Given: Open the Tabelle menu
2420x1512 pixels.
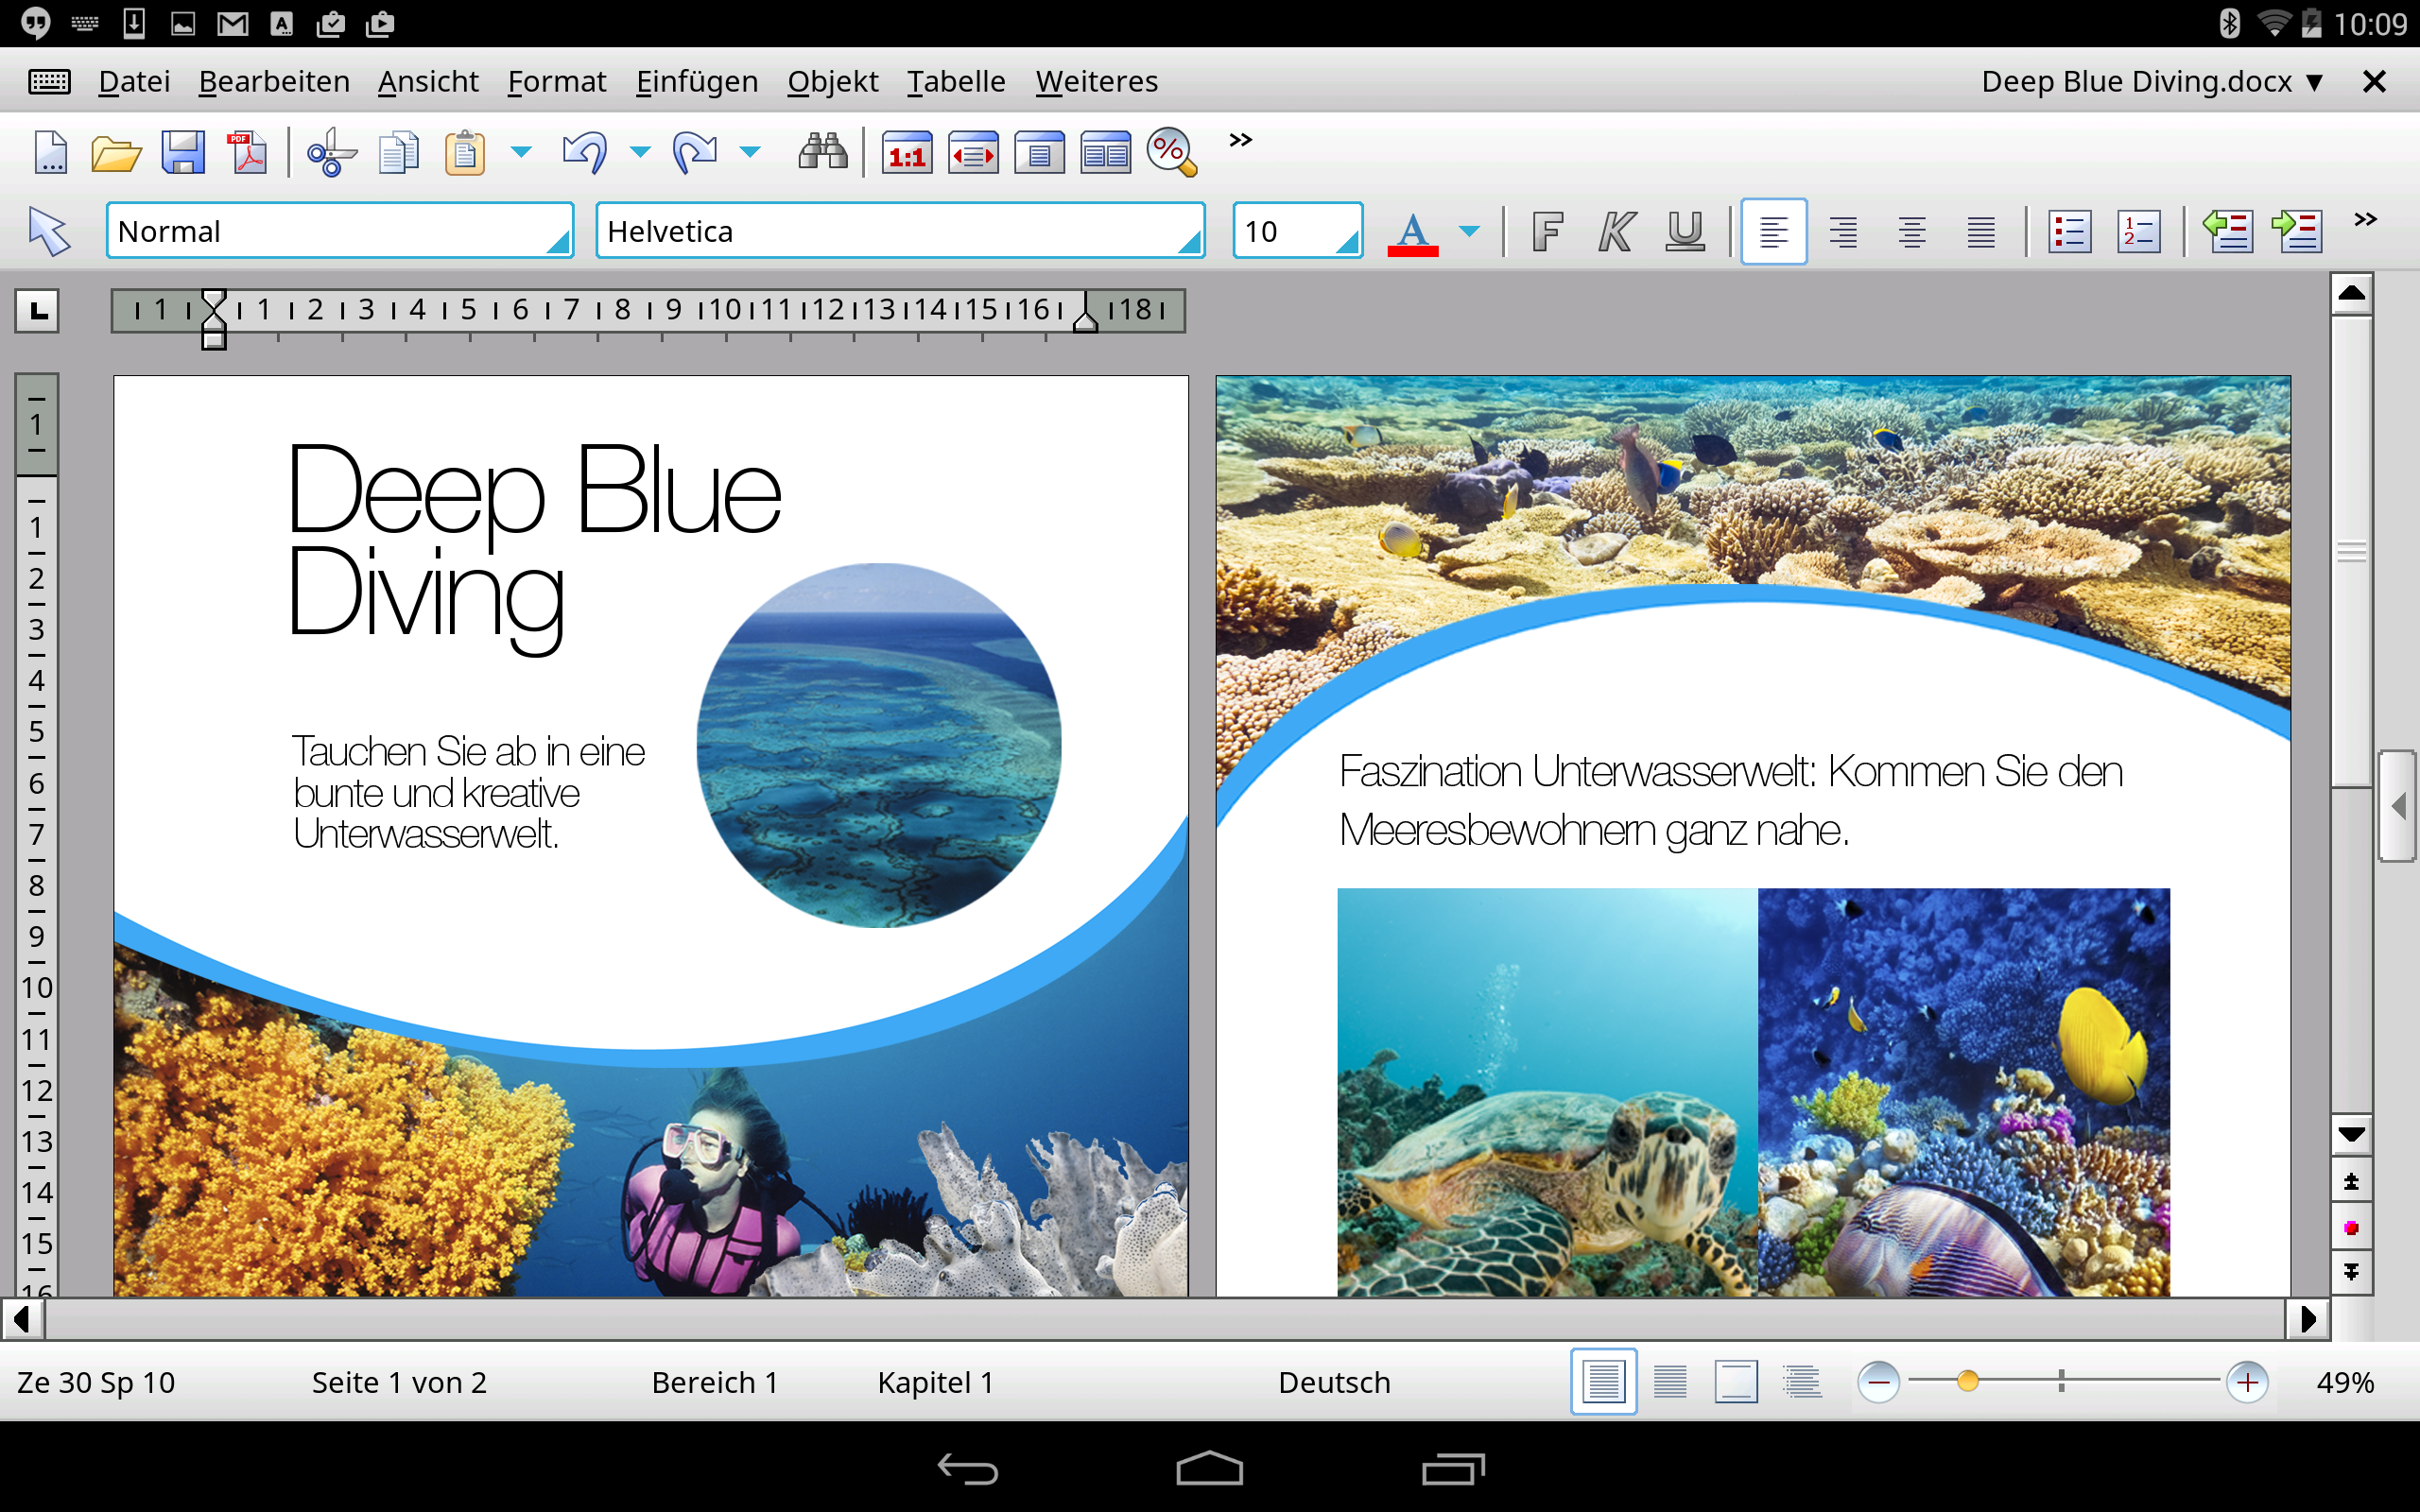Looking at the screenshot, I should point(955,81).
